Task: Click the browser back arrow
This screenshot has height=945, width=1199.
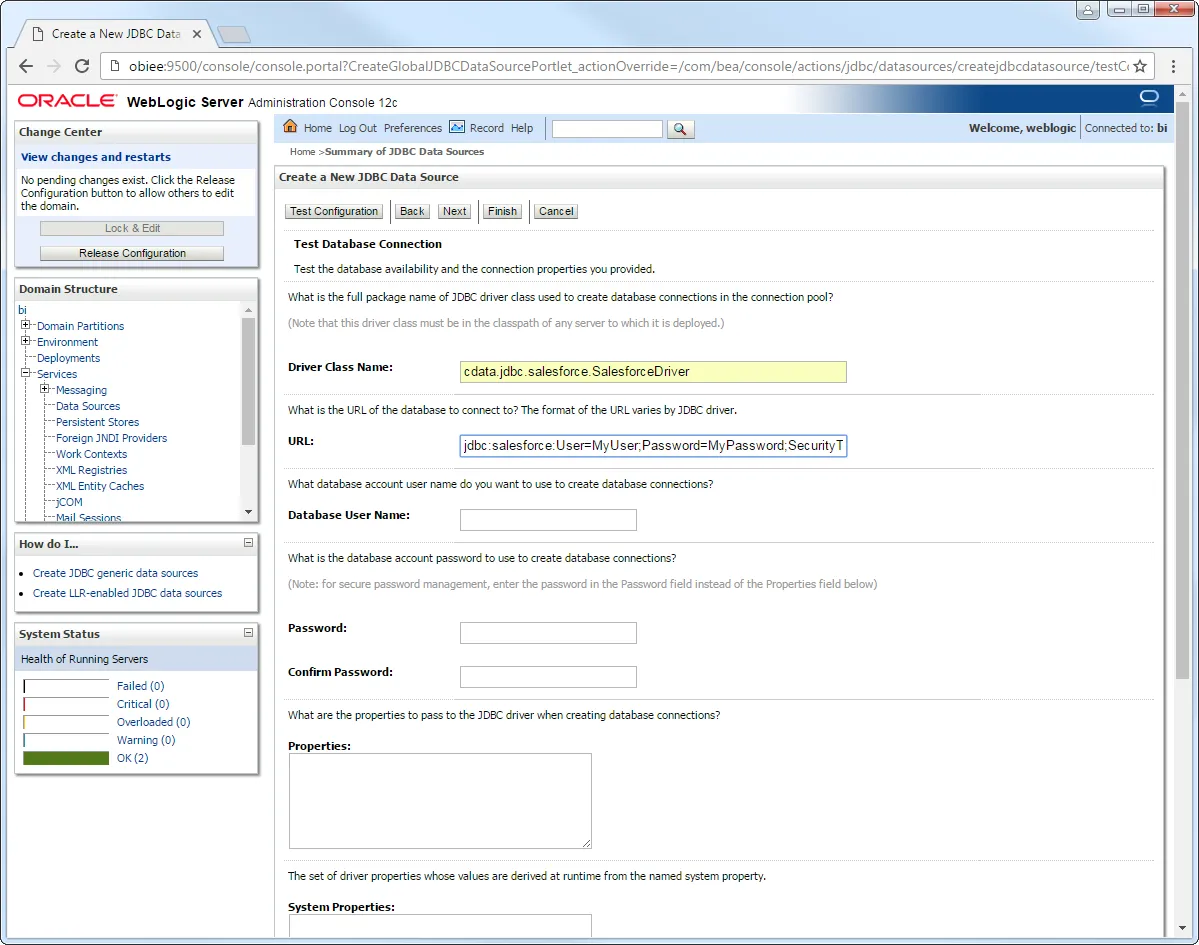Action: [25, 65]
